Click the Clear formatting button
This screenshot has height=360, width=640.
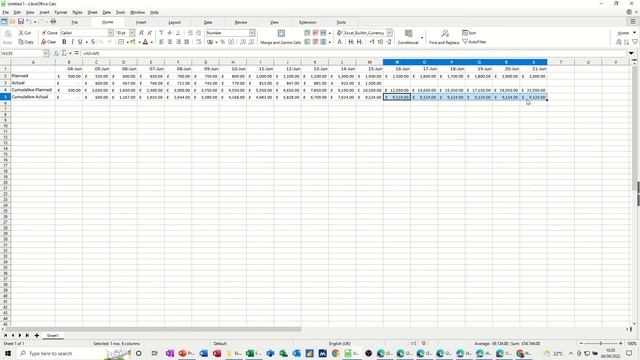tap(49, 42)
